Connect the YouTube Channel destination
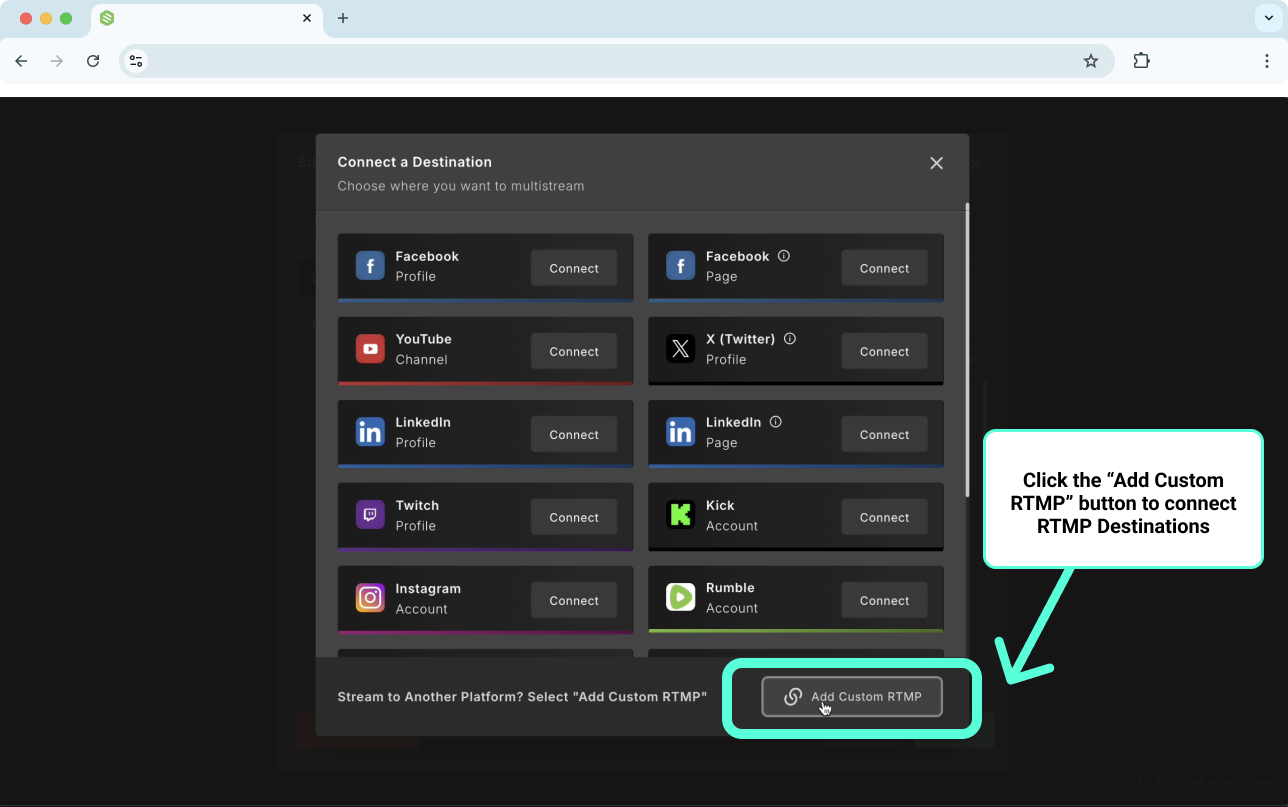 tap(574, 351)
